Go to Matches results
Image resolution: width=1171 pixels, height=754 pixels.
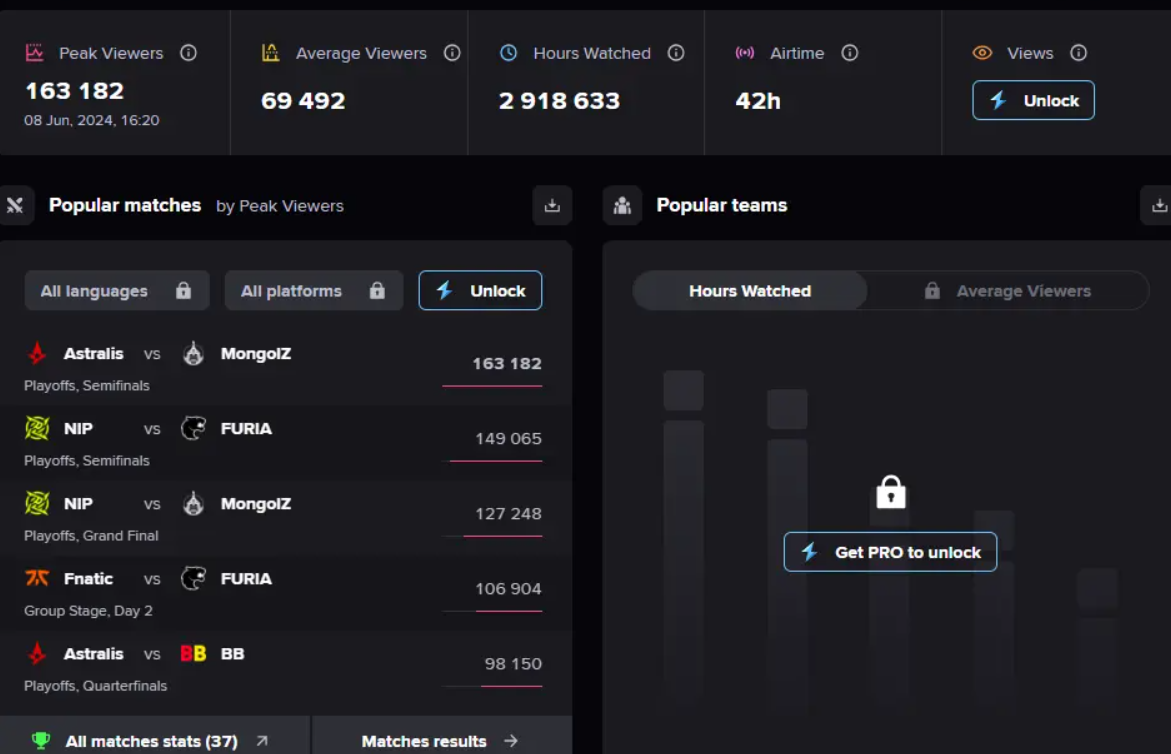click(x=440, y=741)
